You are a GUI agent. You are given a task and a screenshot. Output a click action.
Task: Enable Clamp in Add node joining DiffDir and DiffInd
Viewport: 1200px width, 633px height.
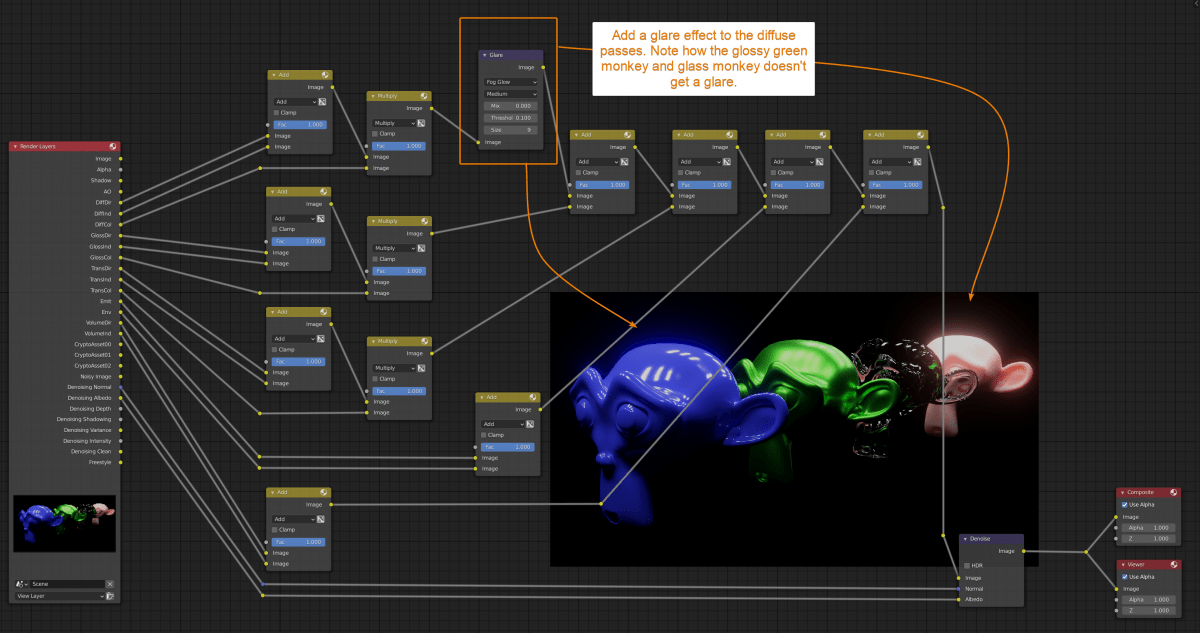(x=277, y=112)
